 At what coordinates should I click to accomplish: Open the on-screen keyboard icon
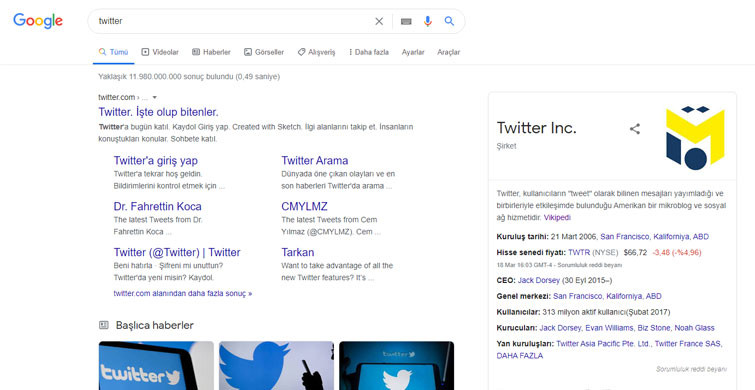pos(406,21)
